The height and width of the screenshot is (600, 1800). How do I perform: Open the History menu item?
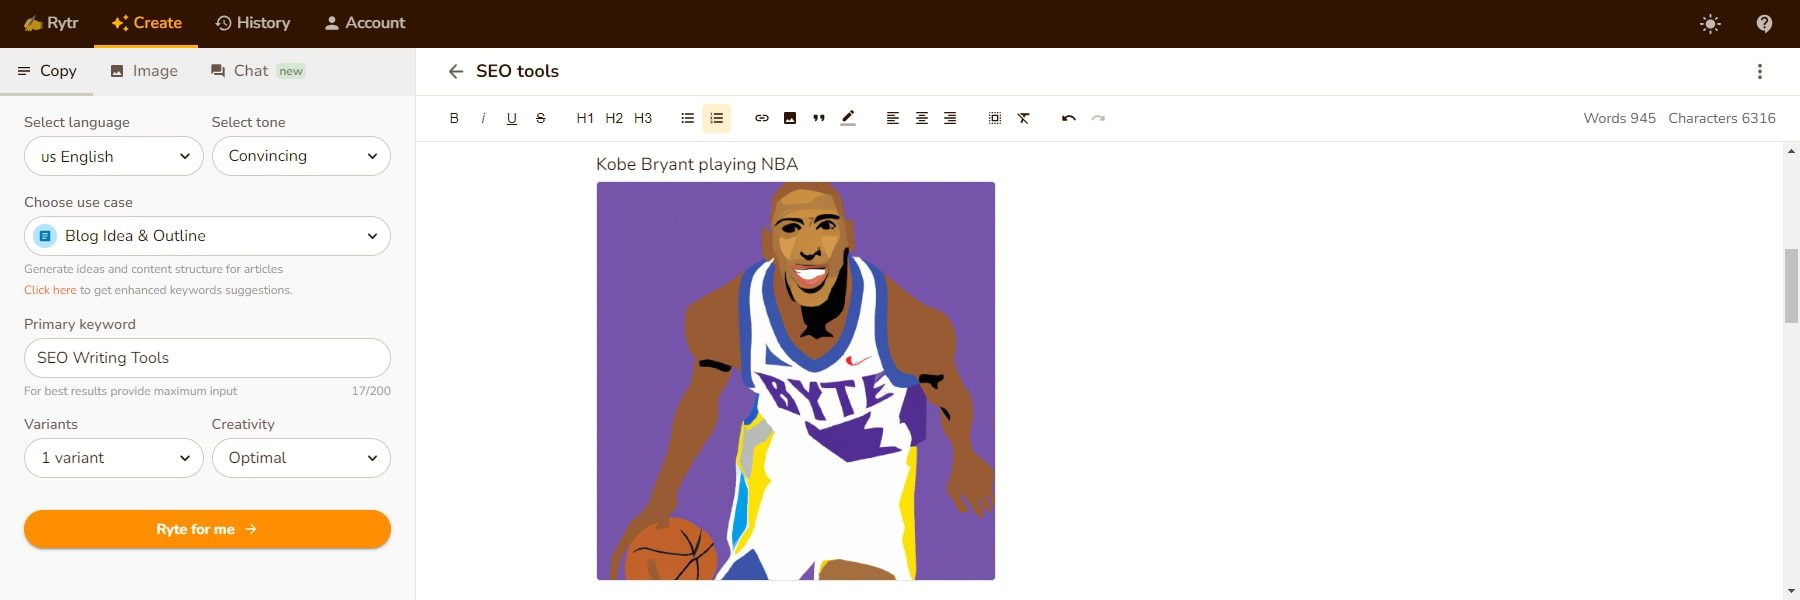pyautogui.click(x=253, y=23)
